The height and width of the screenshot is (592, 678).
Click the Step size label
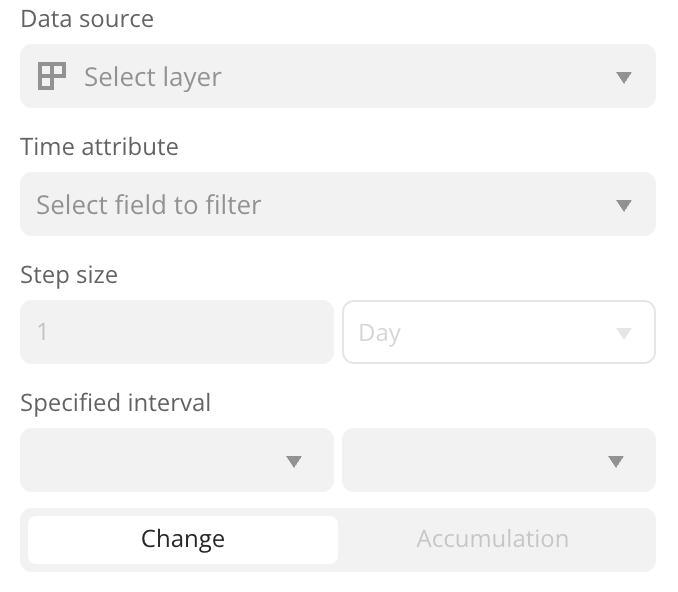[x=69, y=275]
